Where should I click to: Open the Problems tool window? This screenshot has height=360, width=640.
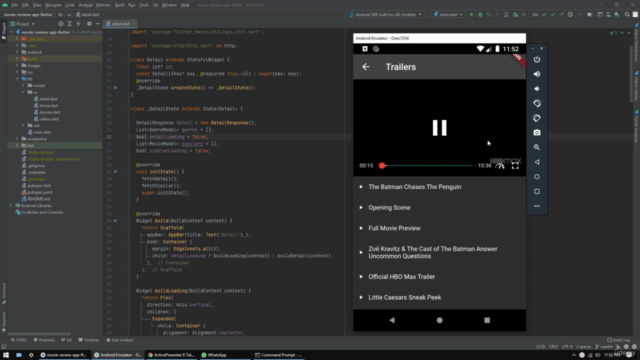click(44, 340)
